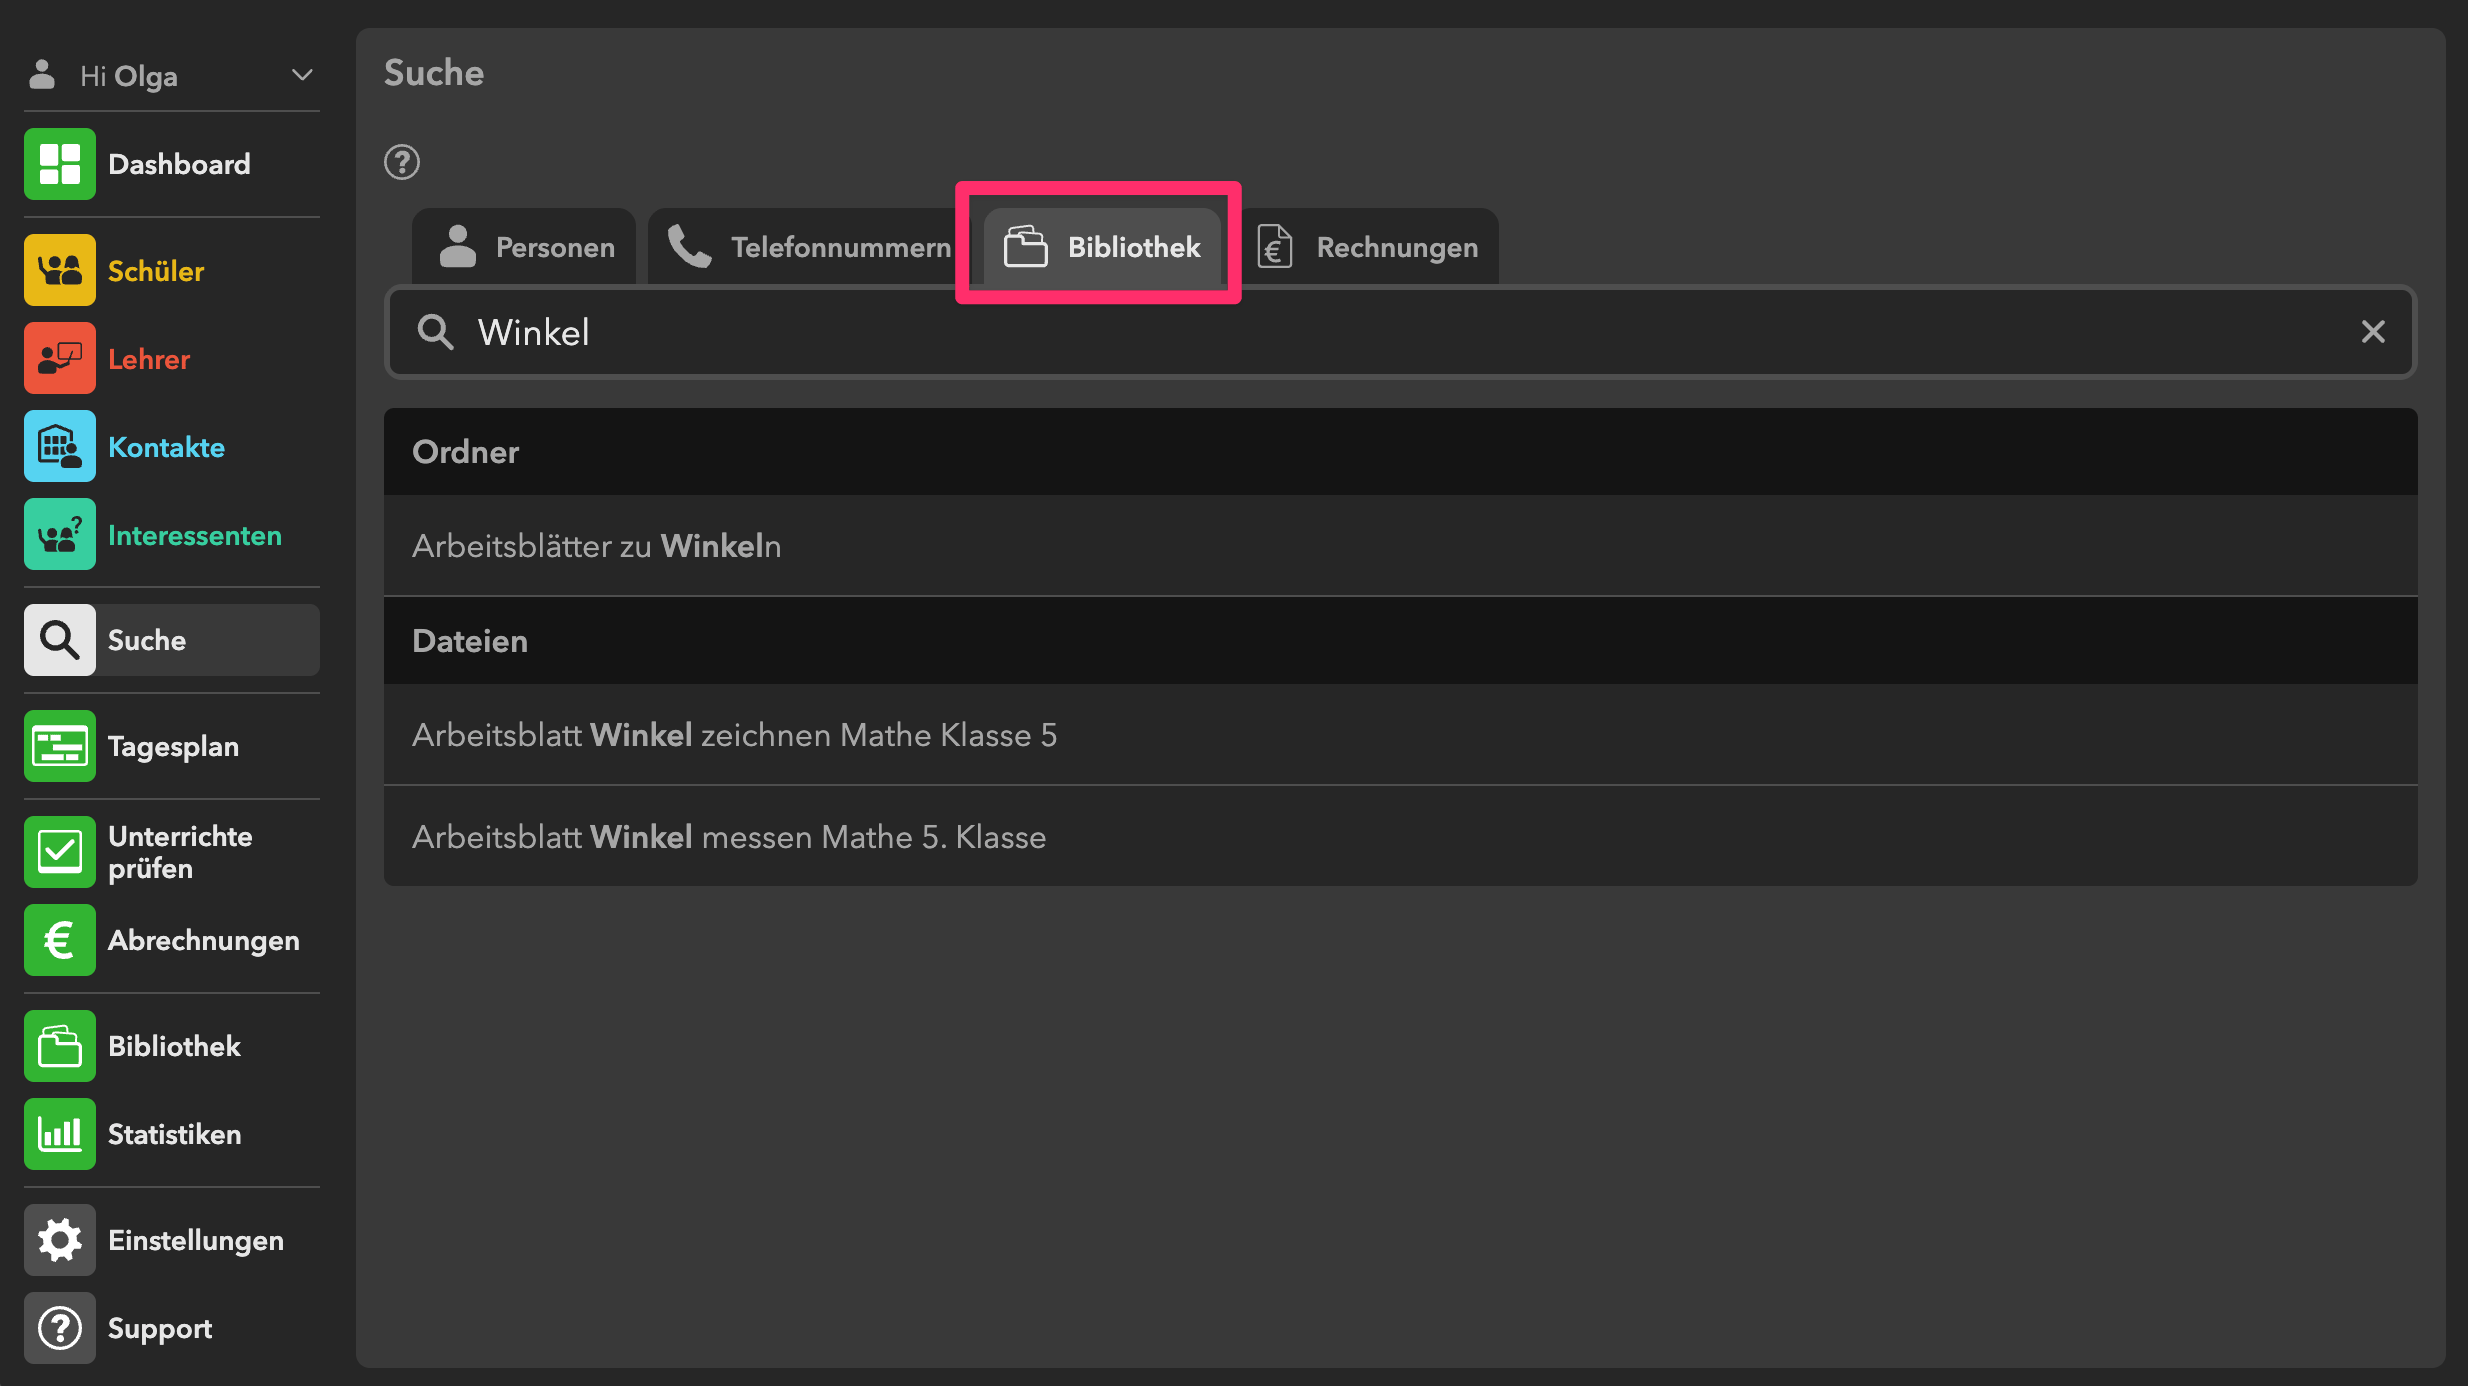This screenshot has width=2468, height=1386.
Task: Open the Tagesplan sidebar icon
Action: tap(60, 746)
